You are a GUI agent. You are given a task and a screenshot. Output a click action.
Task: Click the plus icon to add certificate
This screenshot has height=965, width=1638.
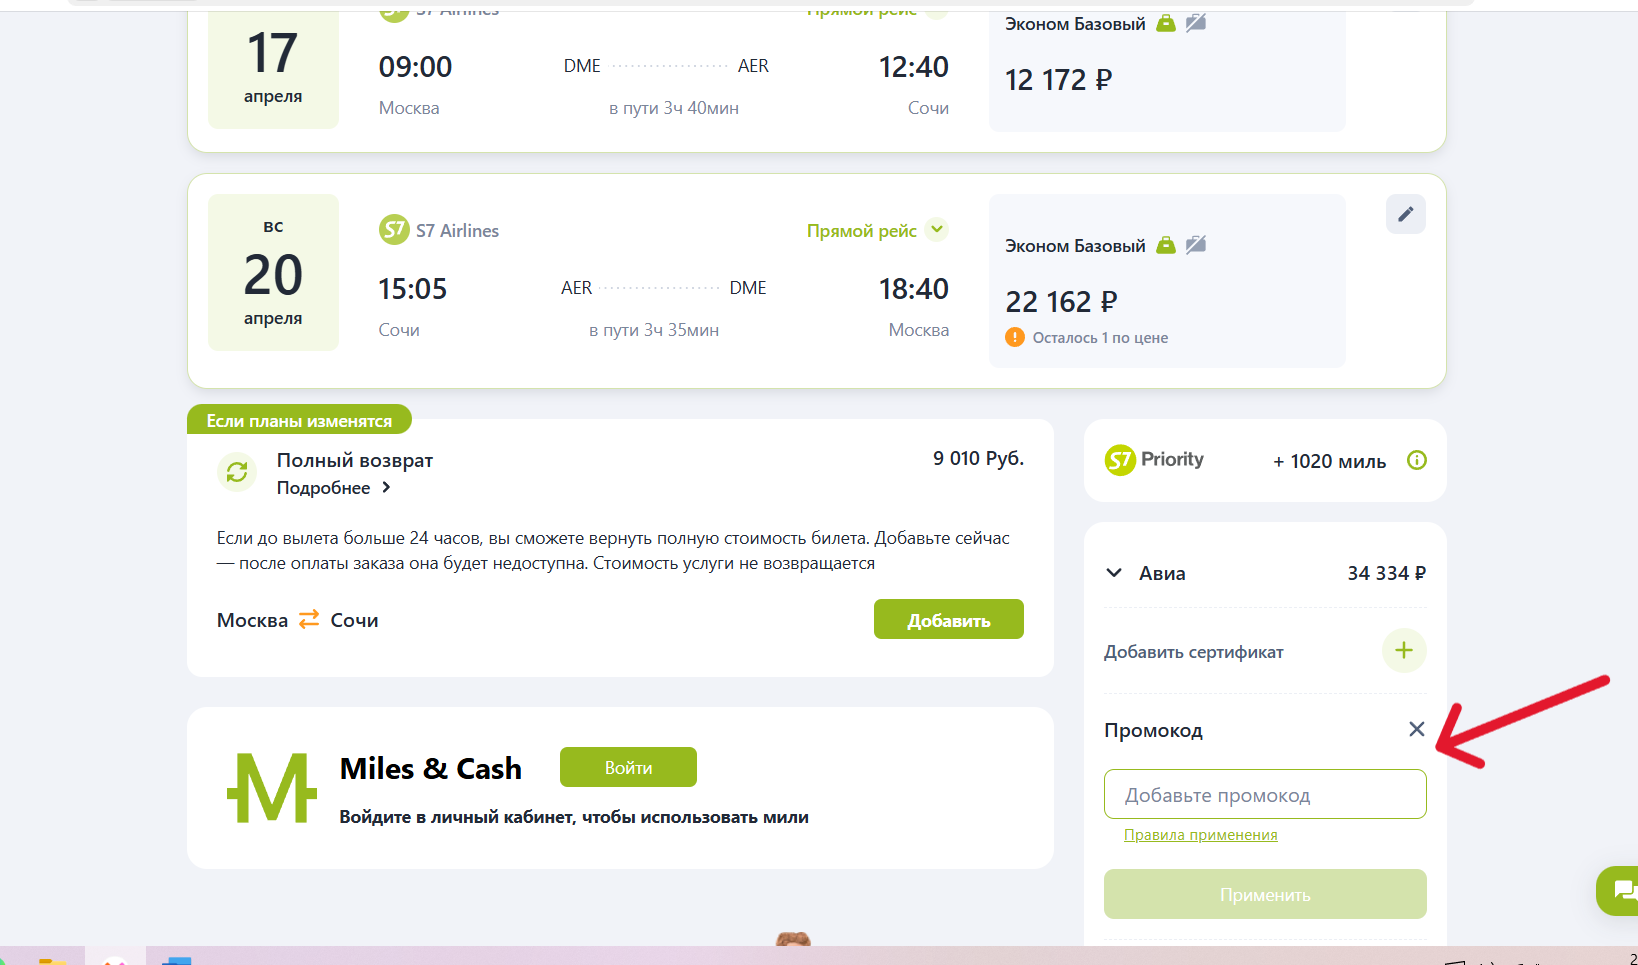coord(1404,651)
